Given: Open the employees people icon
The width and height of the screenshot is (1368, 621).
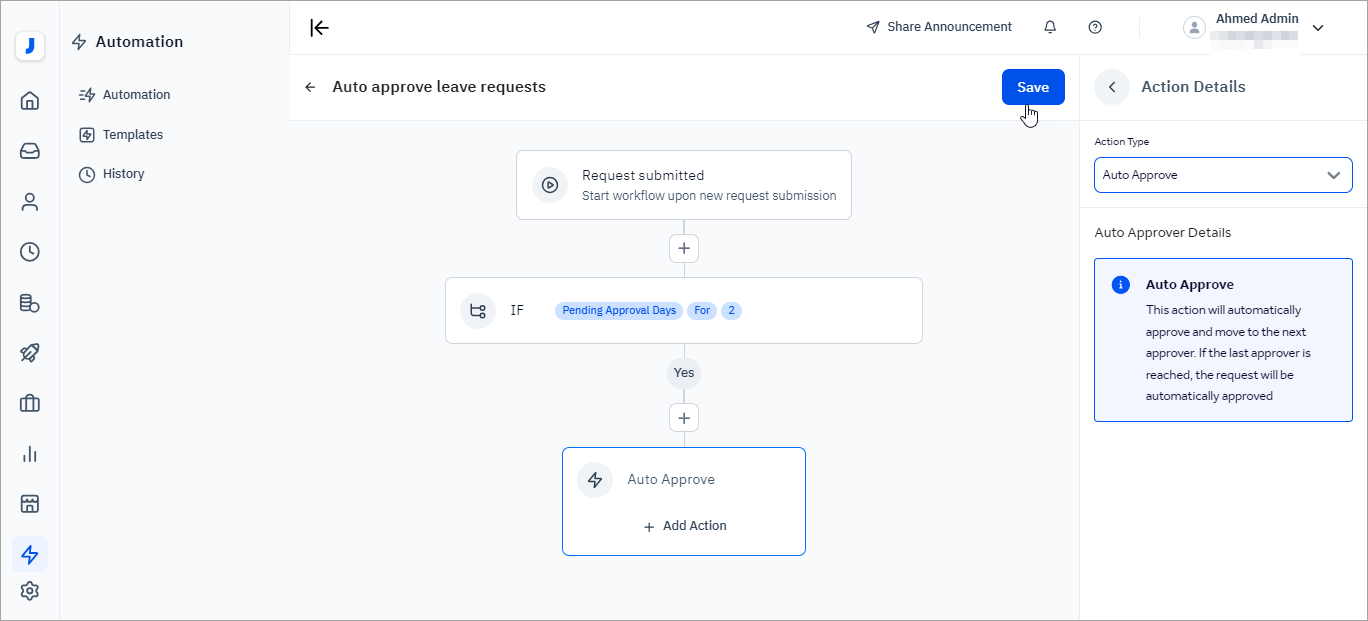Looking at the screenshot, I should [30, 201].
